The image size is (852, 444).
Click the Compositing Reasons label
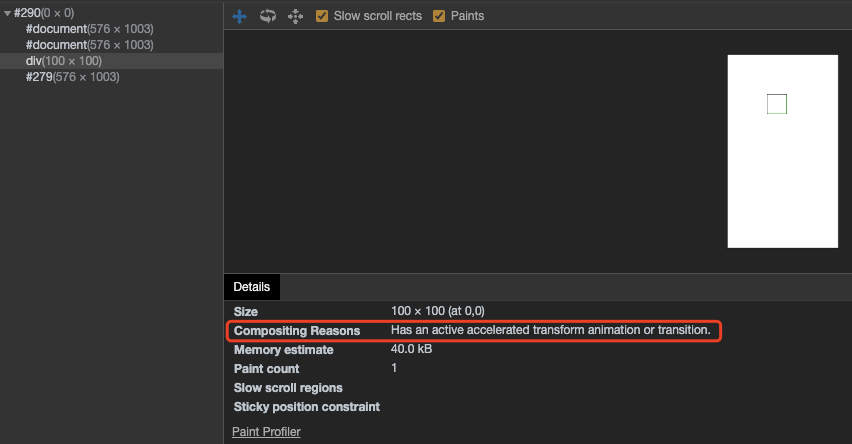pos(297,331)
